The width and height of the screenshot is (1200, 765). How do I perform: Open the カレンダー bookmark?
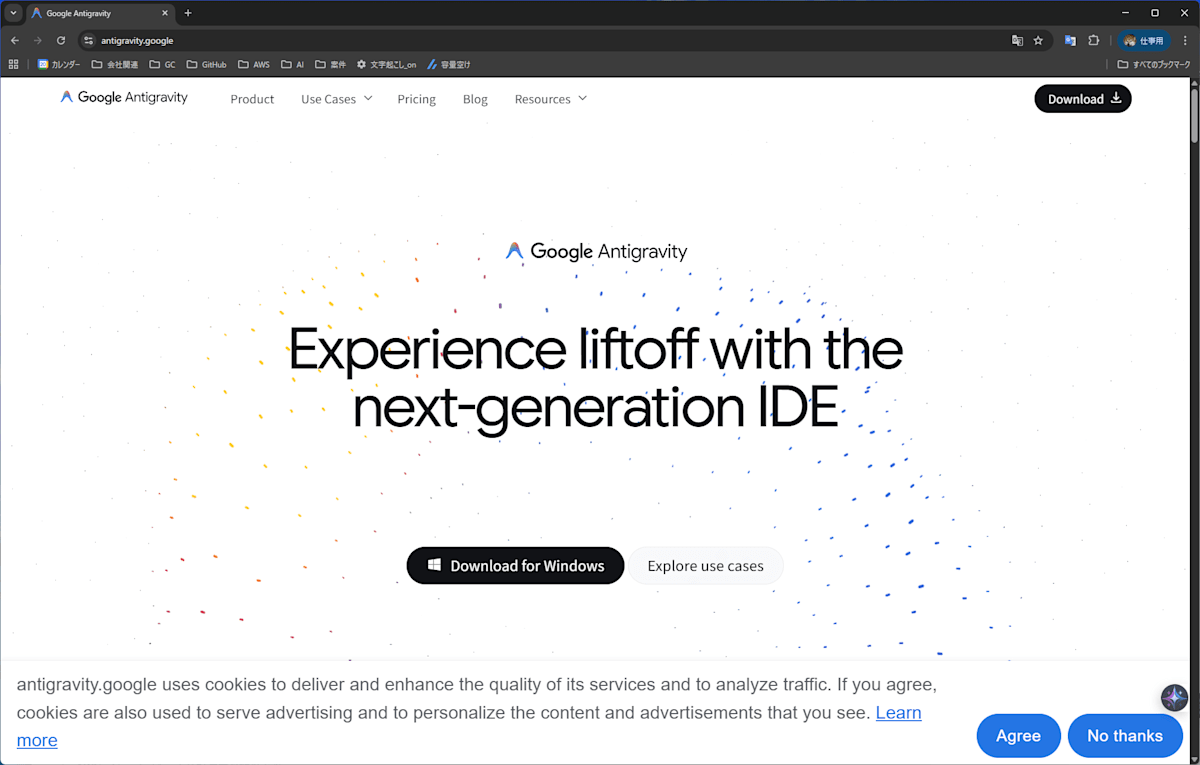(x=59, y=64)
